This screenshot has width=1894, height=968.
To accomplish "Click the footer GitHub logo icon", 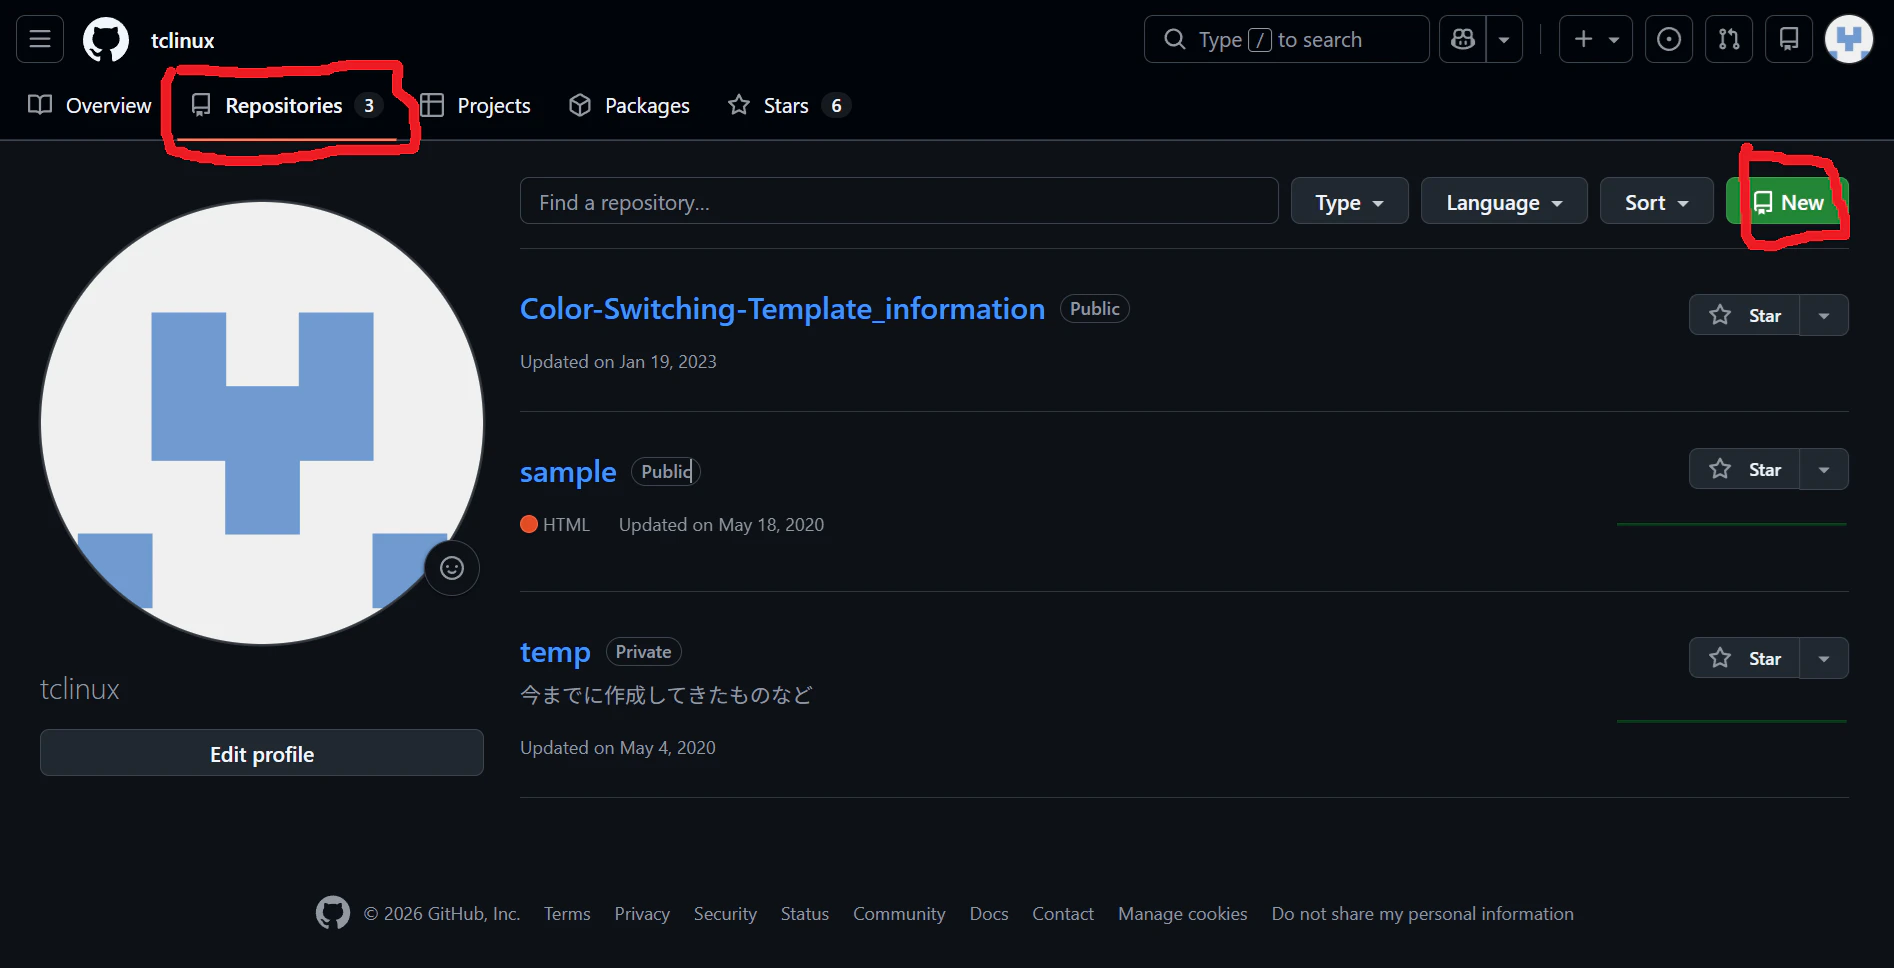I will coord(333,912).
